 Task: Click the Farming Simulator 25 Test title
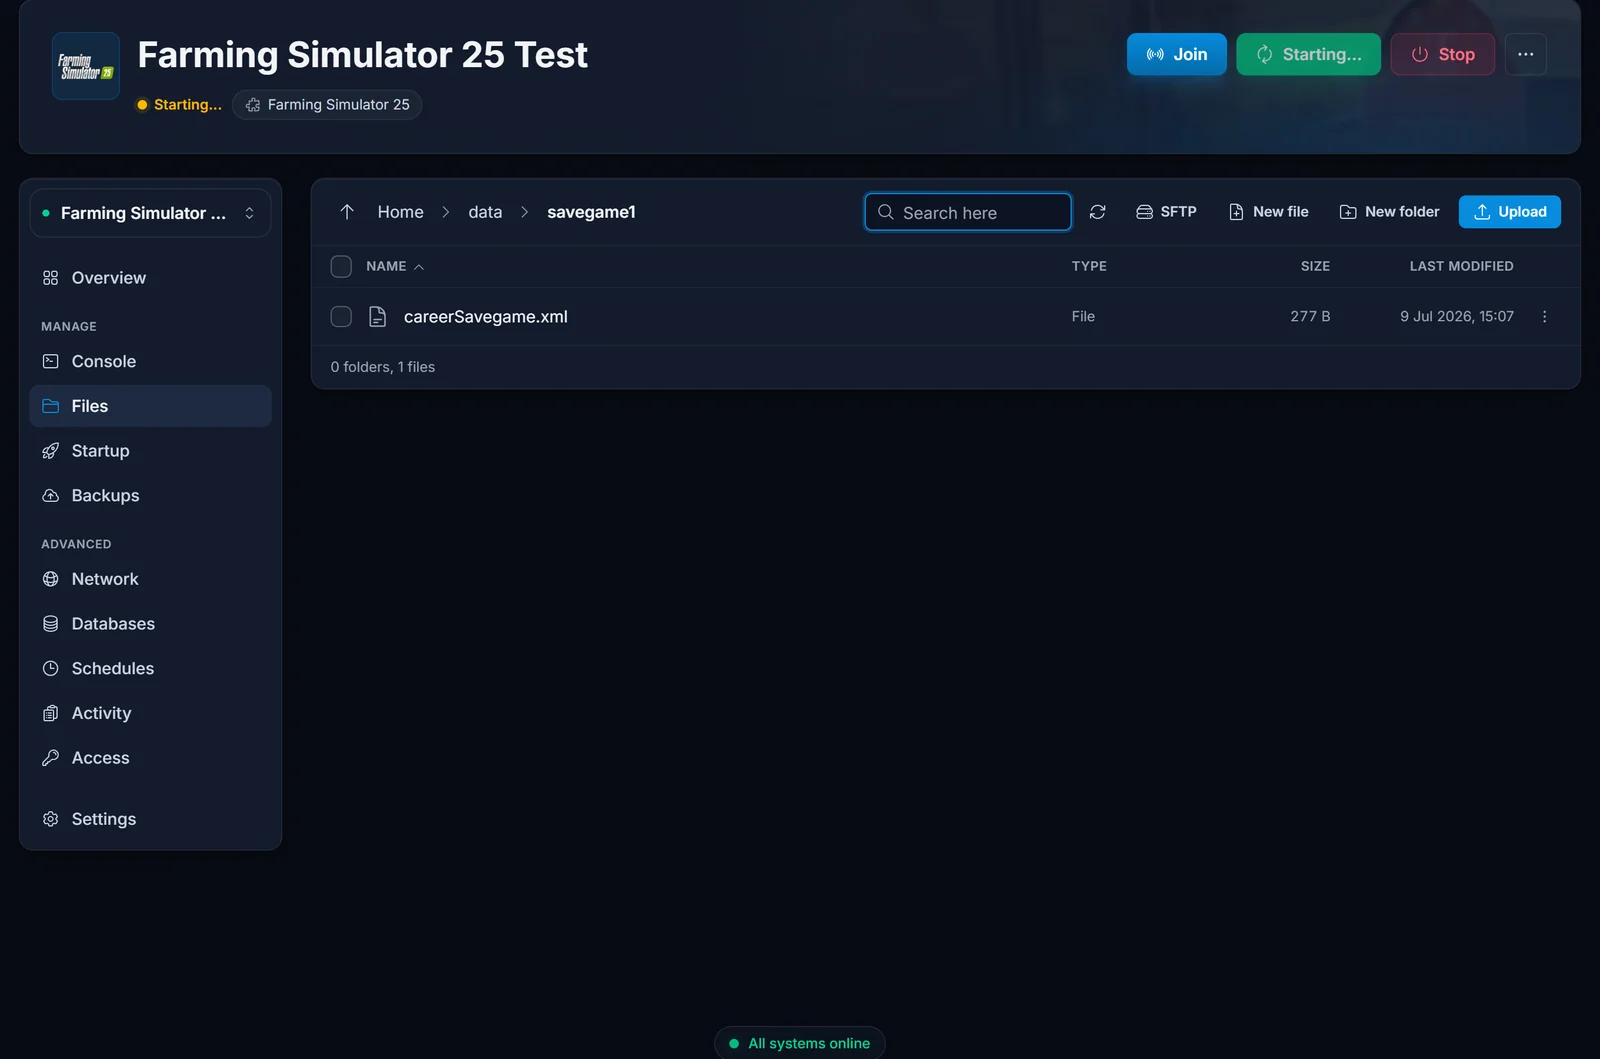coord(362,55)
